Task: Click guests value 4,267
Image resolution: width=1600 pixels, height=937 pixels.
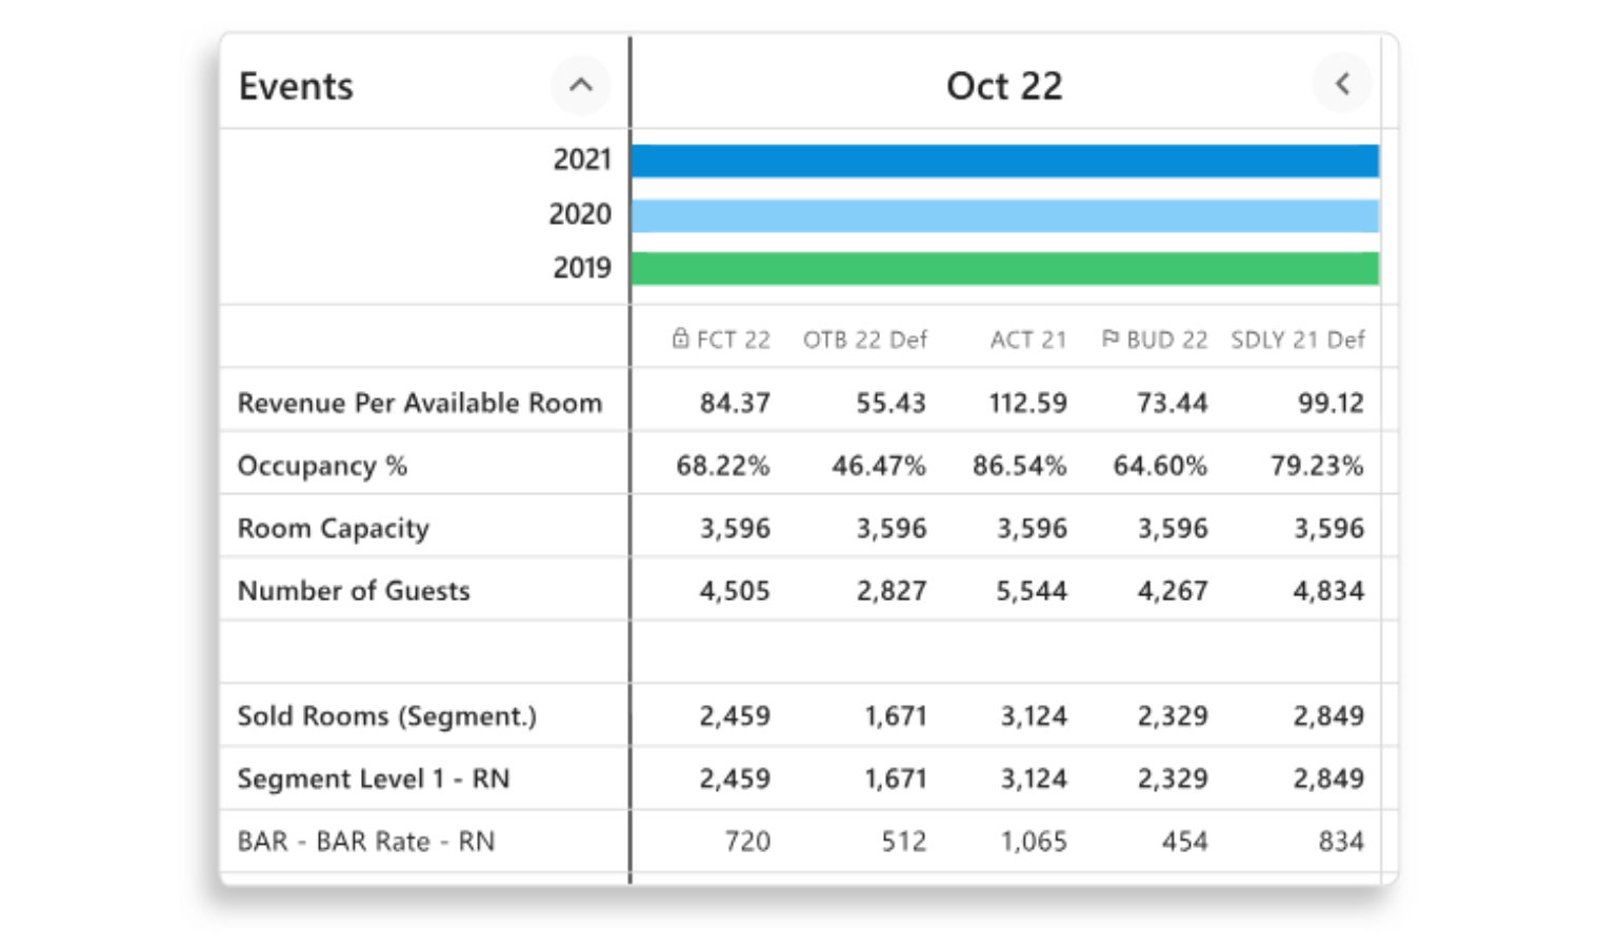Action: (1172, 591)
